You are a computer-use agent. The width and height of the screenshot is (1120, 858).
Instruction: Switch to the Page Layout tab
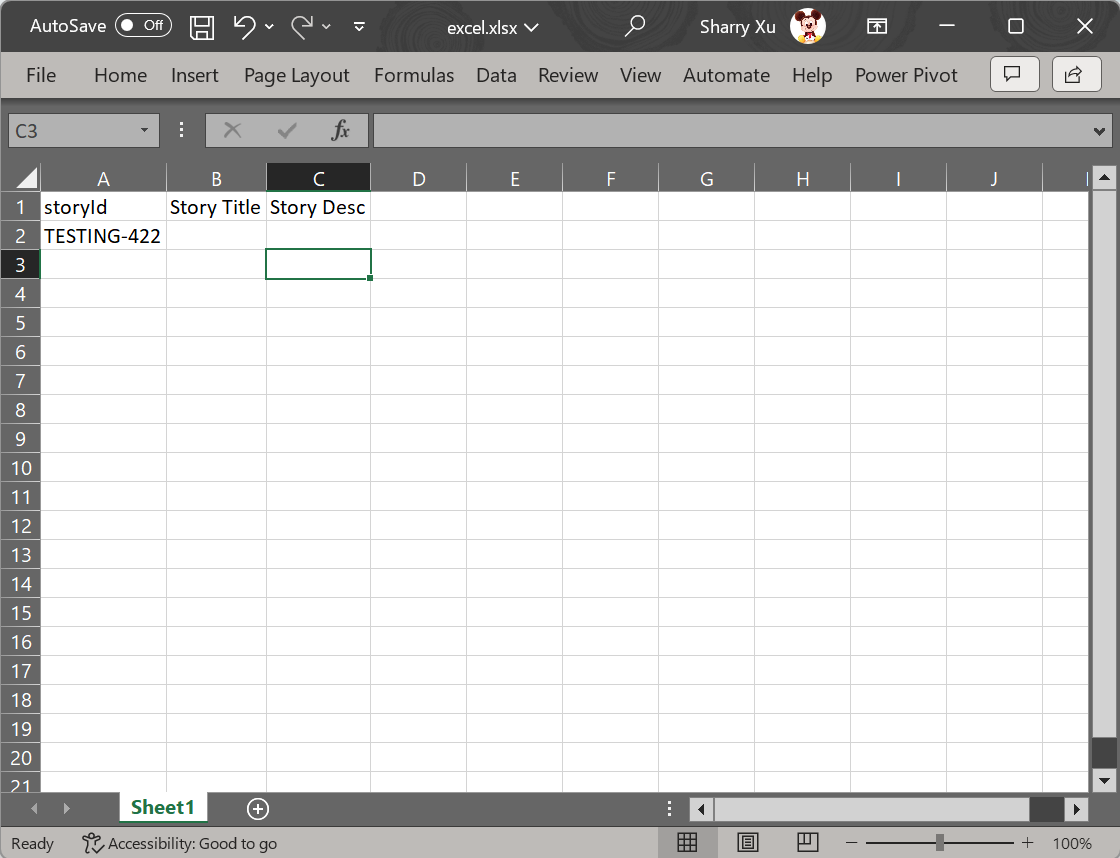click(x=296, y=75)
